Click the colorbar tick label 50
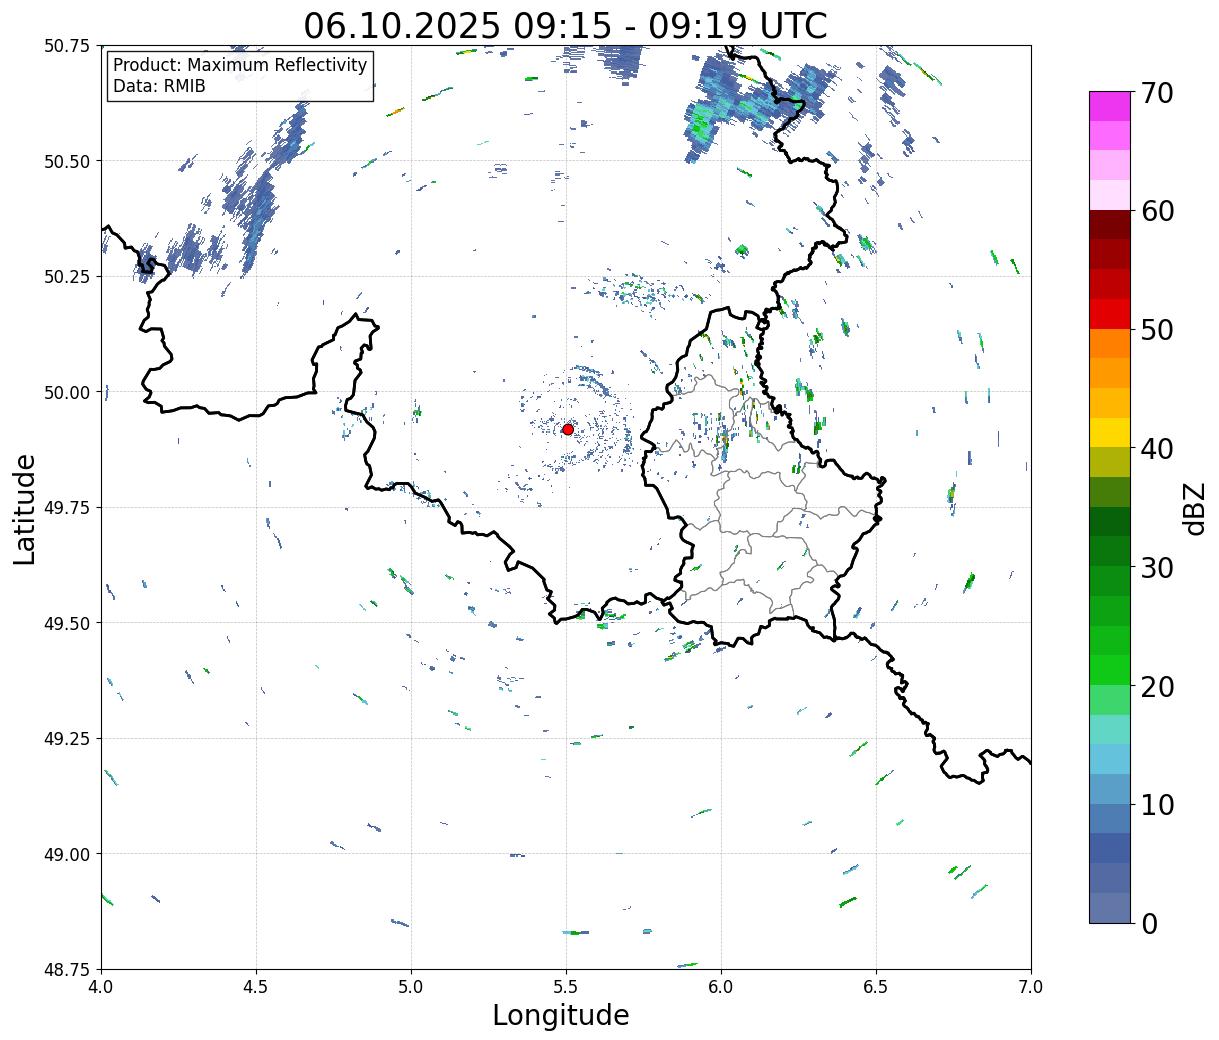The width and height of the screenshot is (1219, 1040). click(1156, 330)
